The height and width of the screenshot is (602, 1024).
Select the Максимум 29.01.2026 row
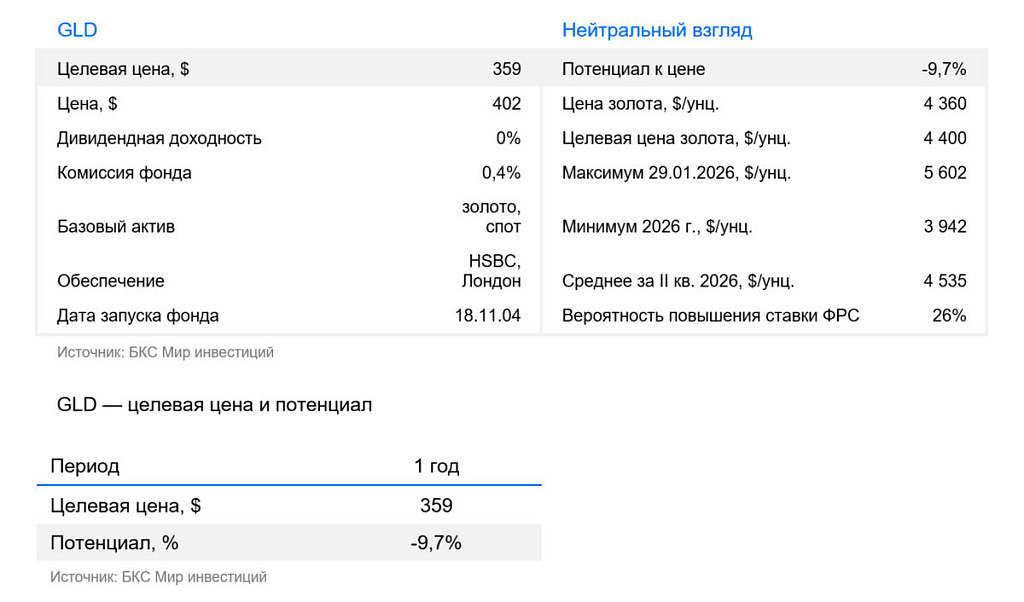[764, 172]
